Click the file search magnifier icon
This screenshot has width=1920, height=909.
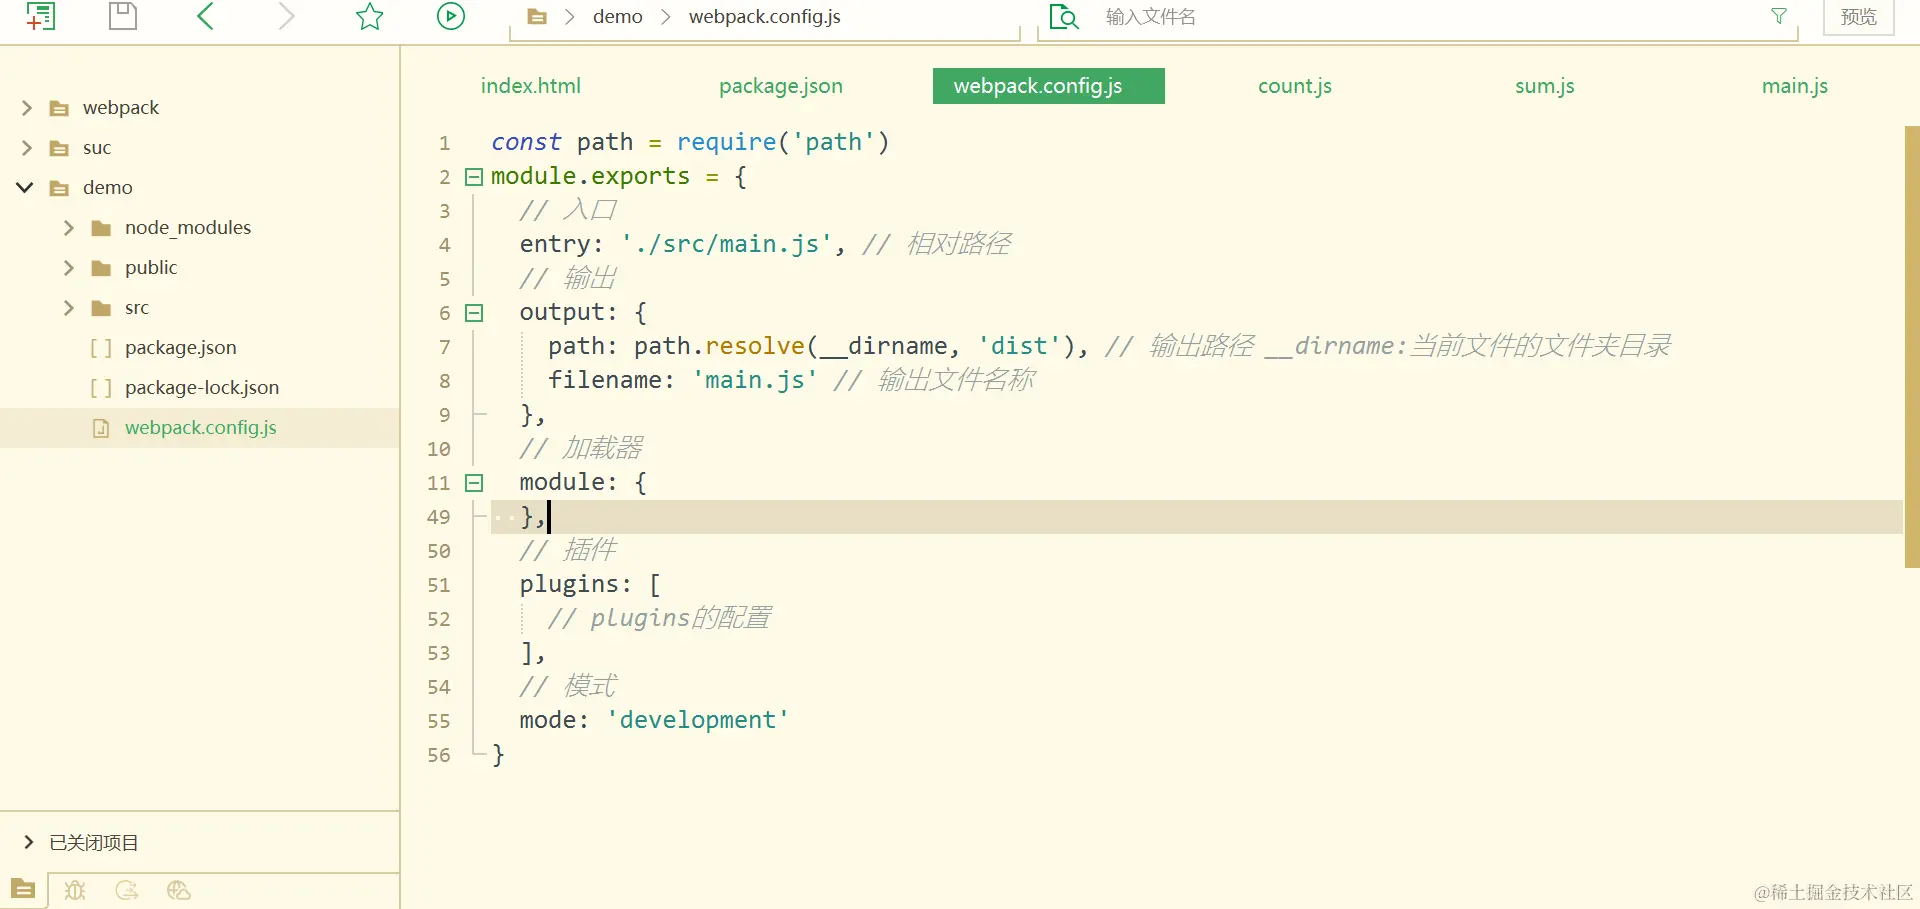tap(1064, 16)
